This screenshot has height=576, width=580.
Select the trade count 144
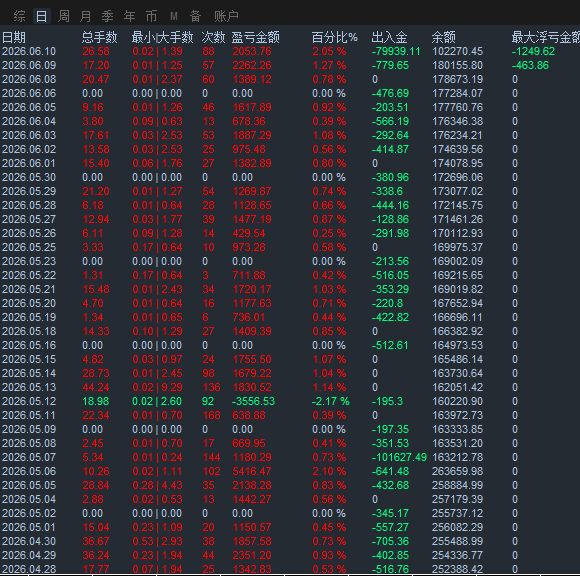pos(211,458)
